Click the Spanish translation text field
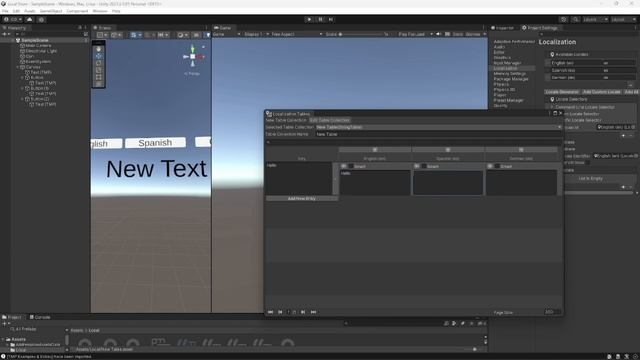The width and height of the screenshot is (640, 360). point(448,182)
